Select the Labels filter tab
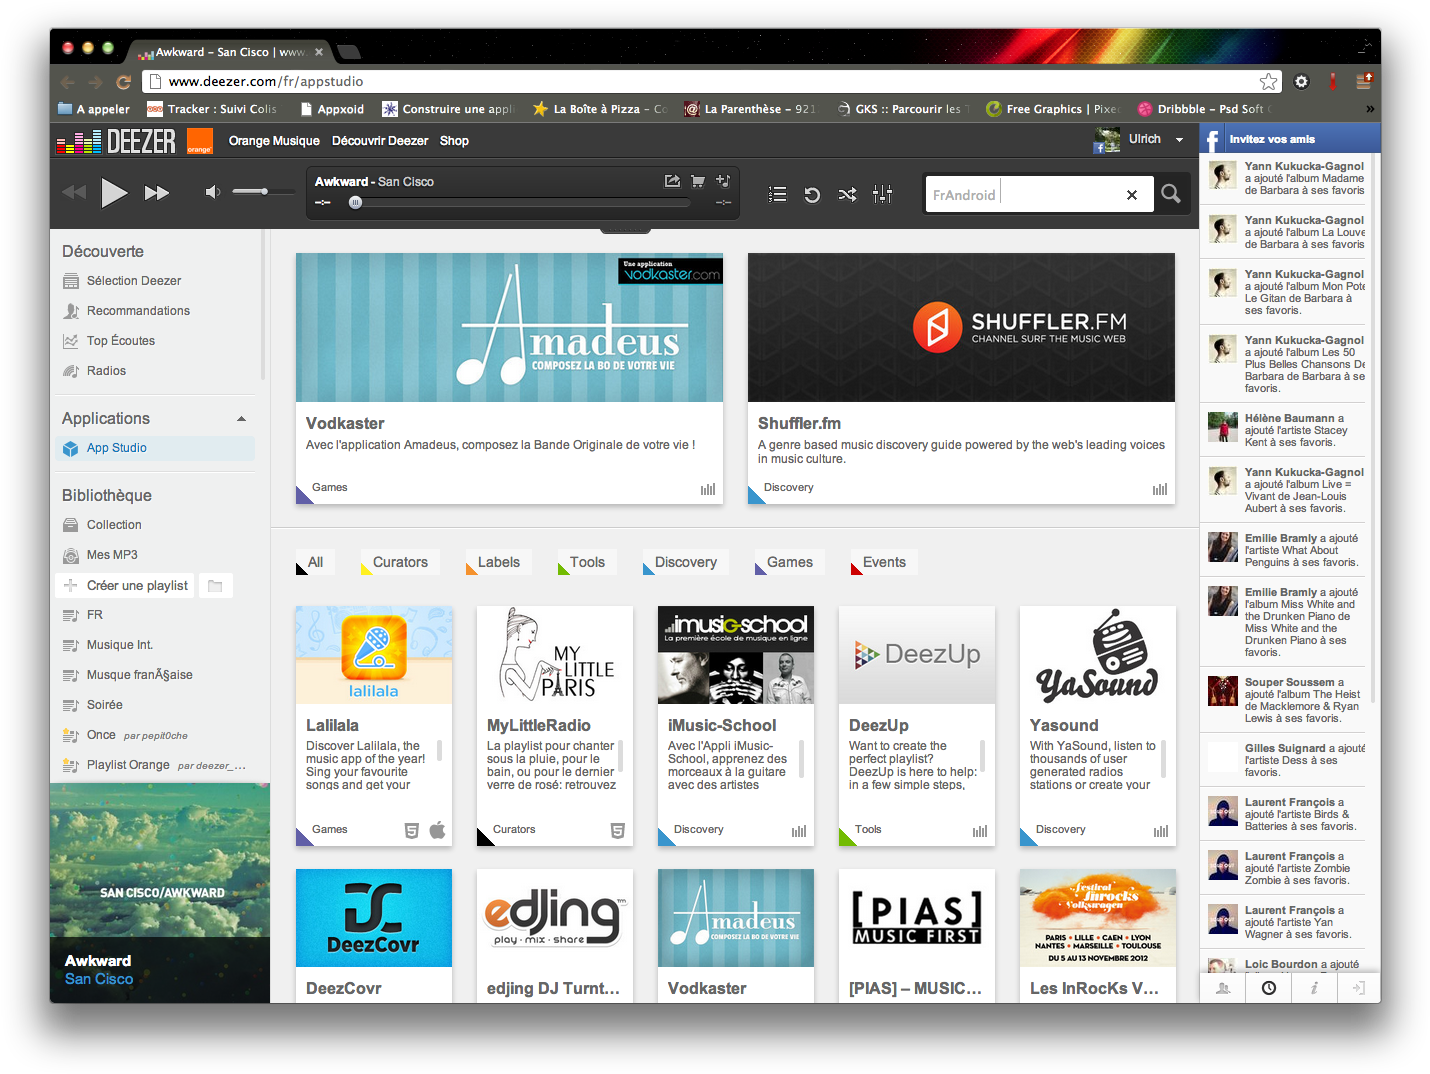The height and width of the screenshot is (1074, 1430). (x=498, y=562)
